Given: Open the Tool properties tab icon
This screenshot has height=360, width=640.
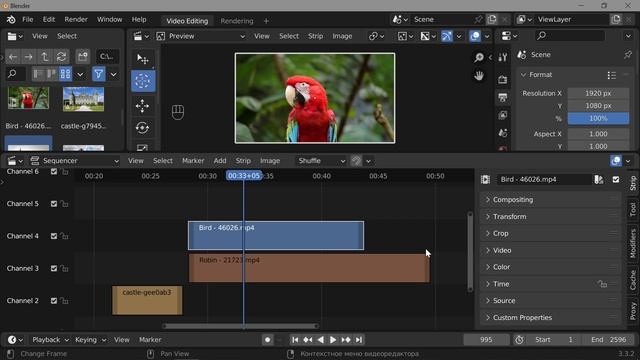Looking at the screenshot, I should click(502, 58).
